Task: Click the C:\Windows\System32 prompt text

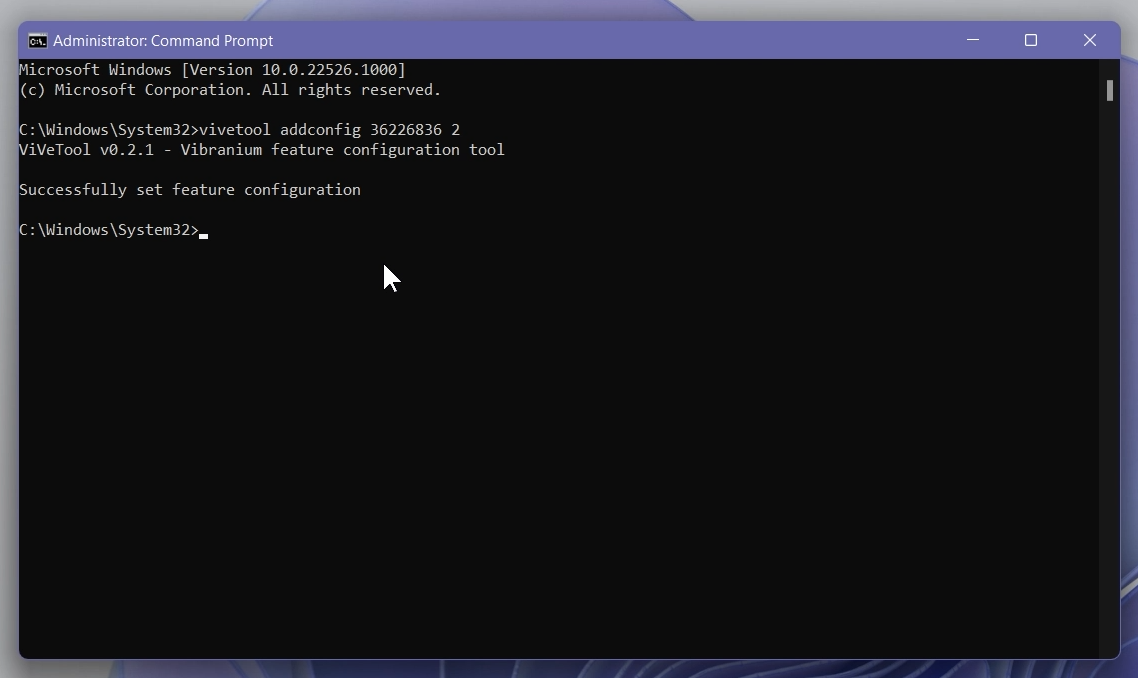Action: tap(108, 230)
